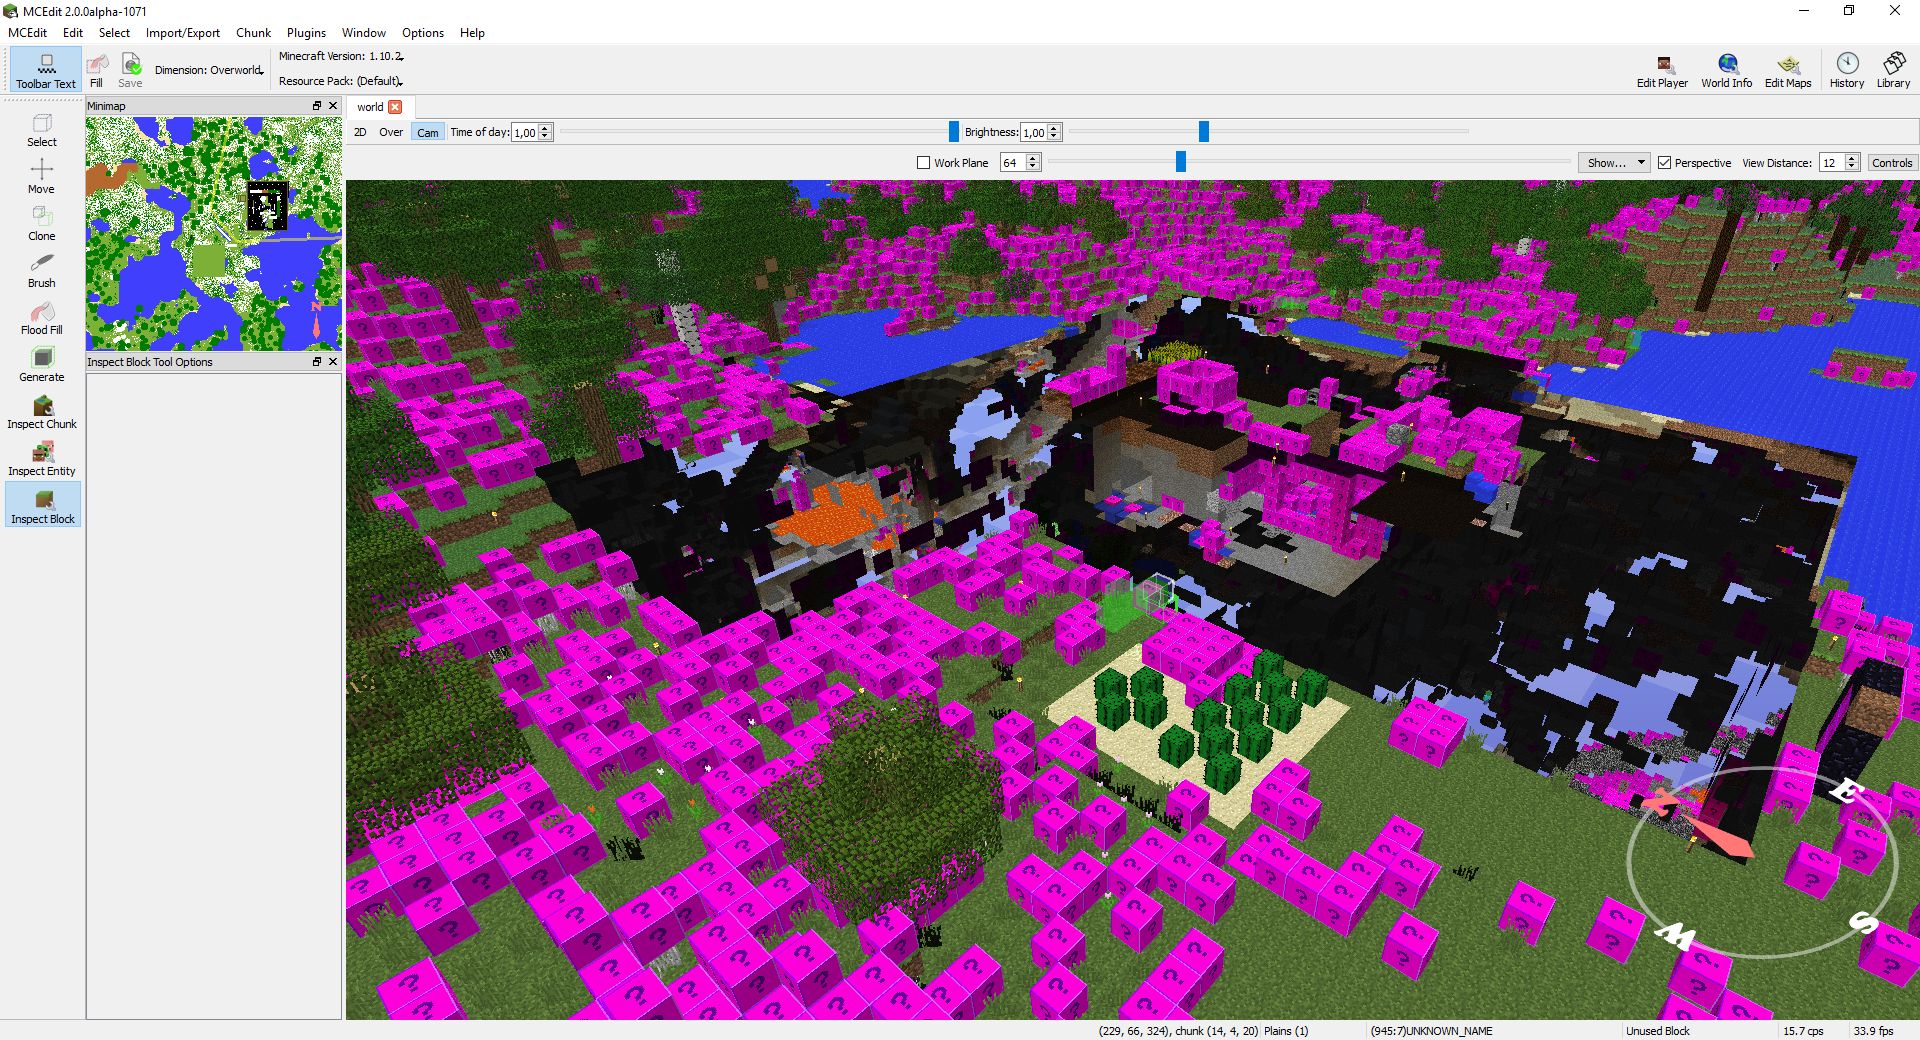Click the Time of day value field

coord(525,132)
